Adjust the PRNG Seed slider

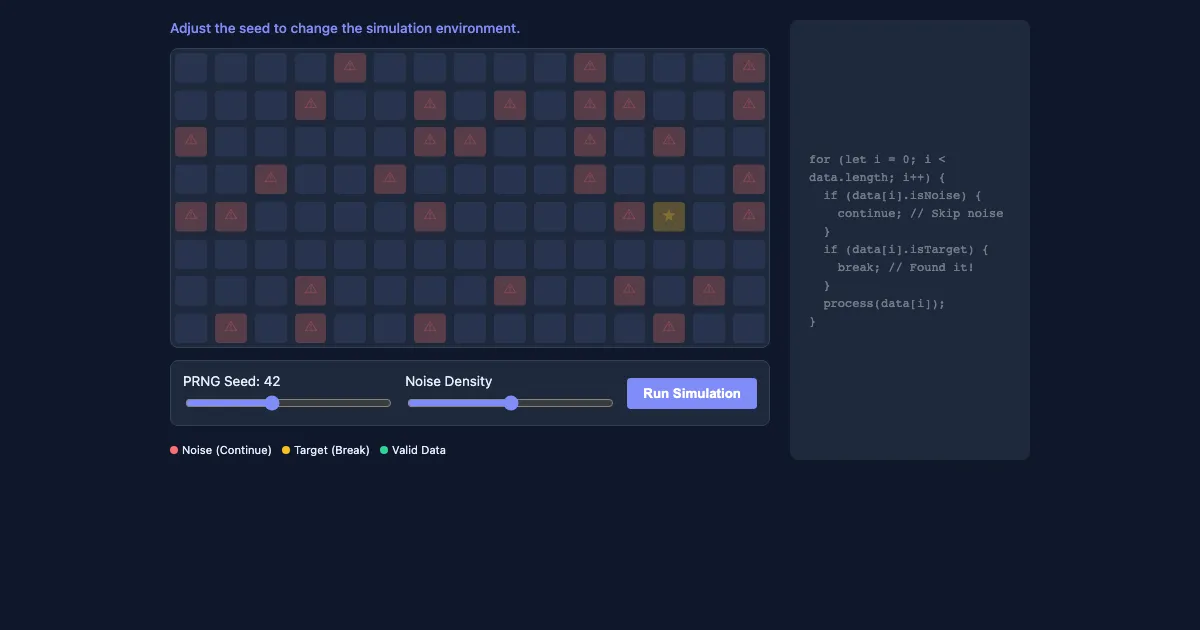coord(288,403)
